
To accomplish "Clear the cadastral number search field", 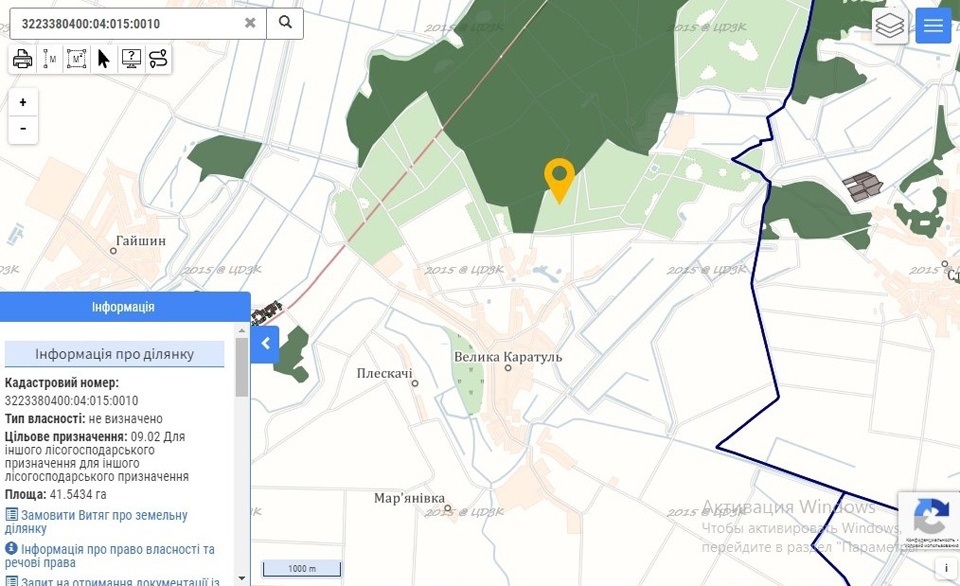I will coord(250,22).
